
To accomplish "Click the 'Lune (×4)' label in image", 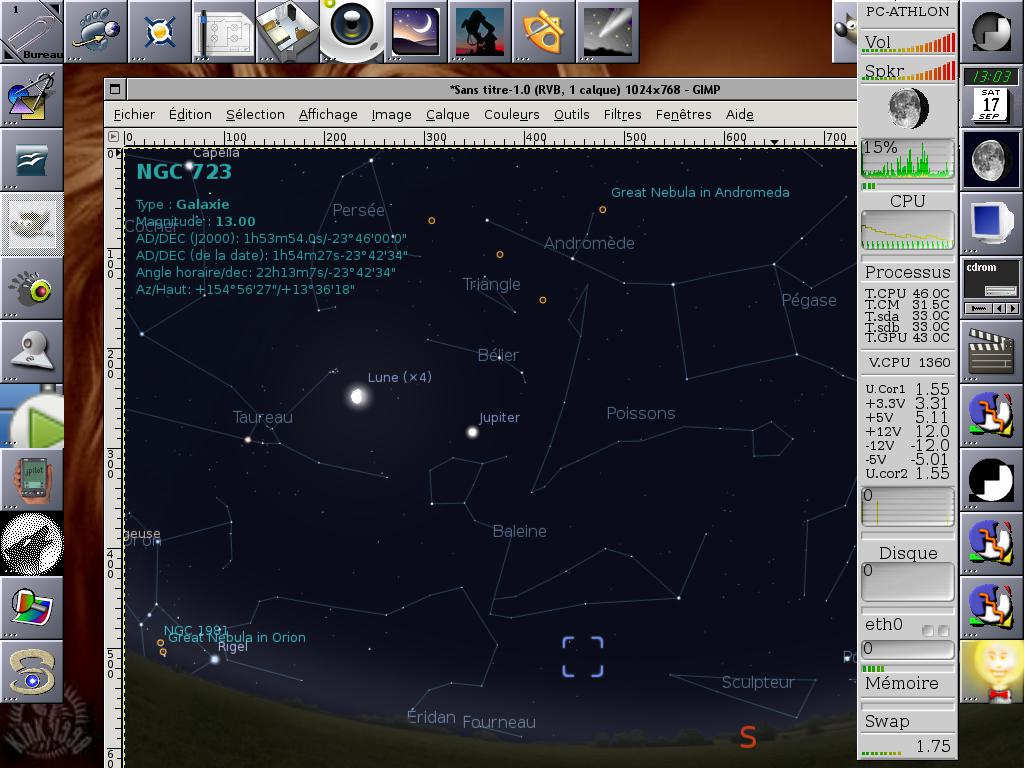I will [400, 377].
